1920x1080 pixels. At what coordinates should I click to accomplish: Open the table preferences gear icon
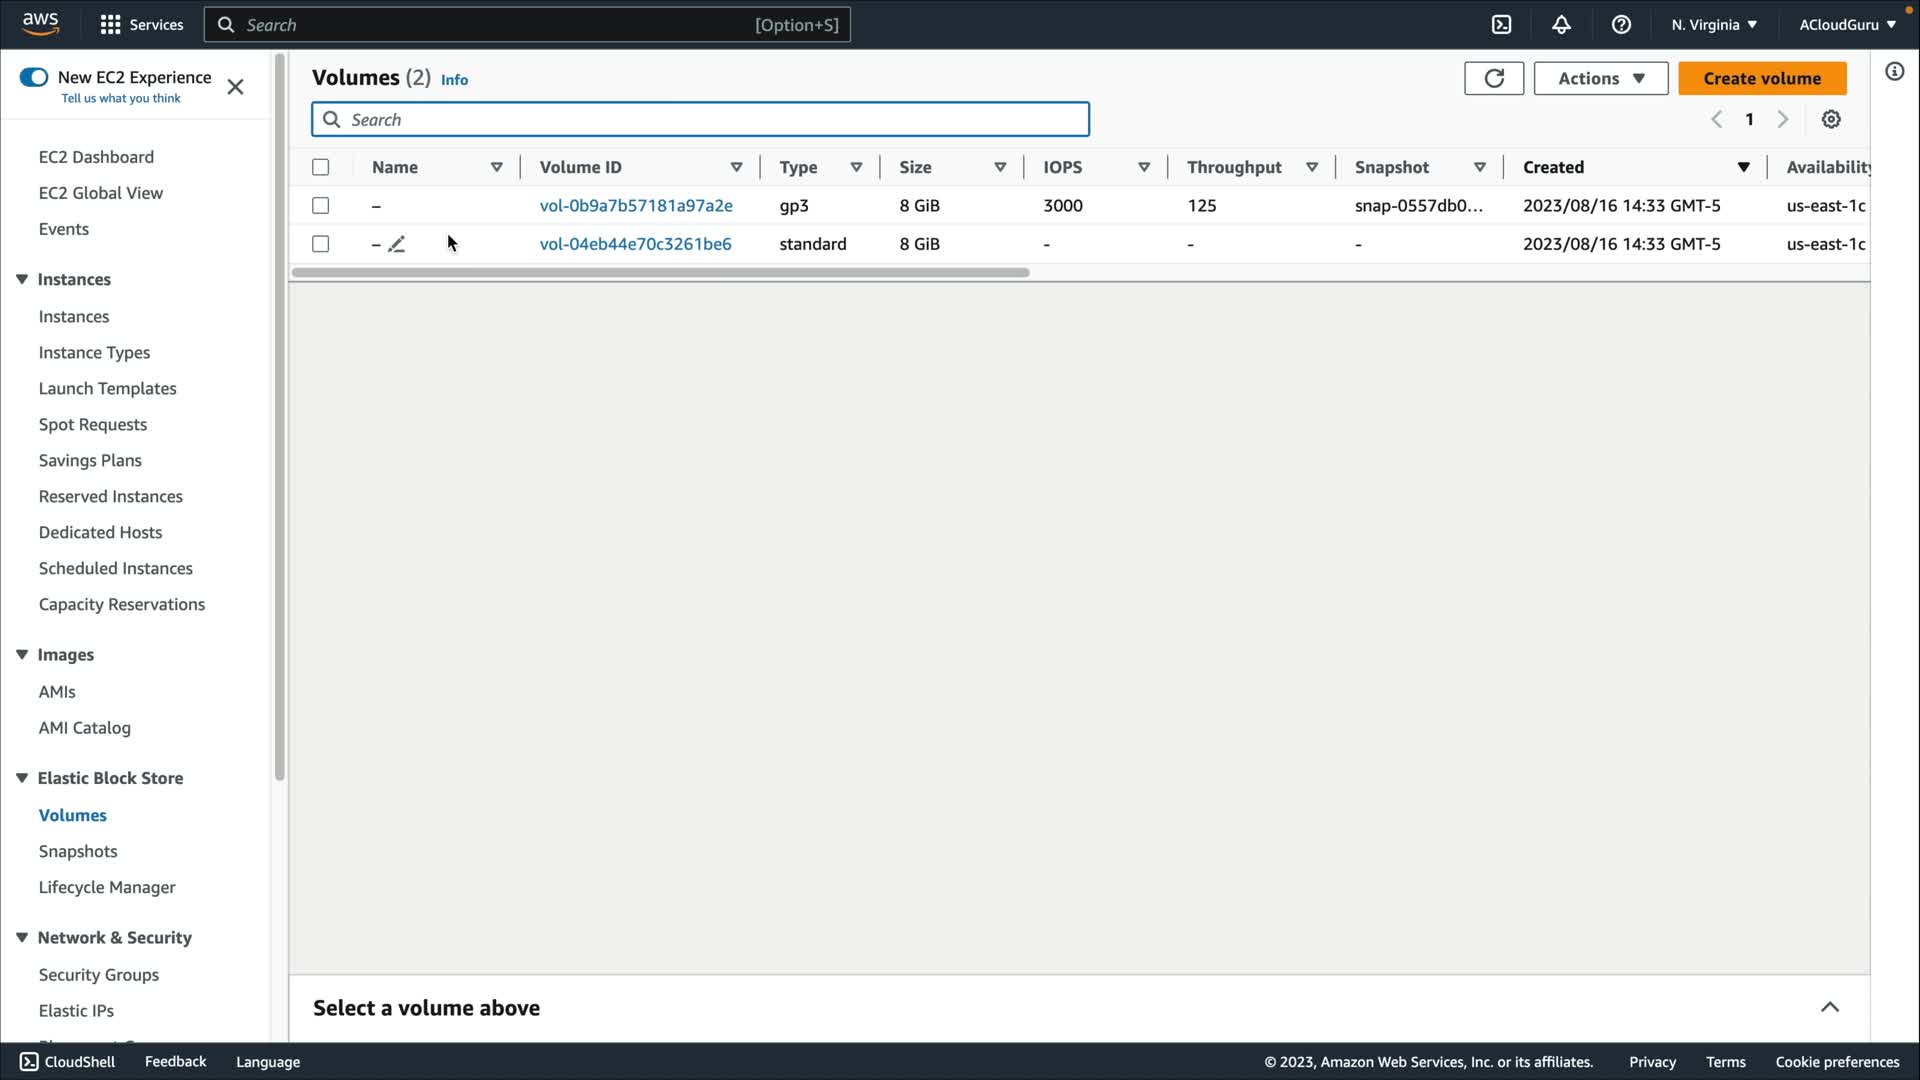(1831, 119)
